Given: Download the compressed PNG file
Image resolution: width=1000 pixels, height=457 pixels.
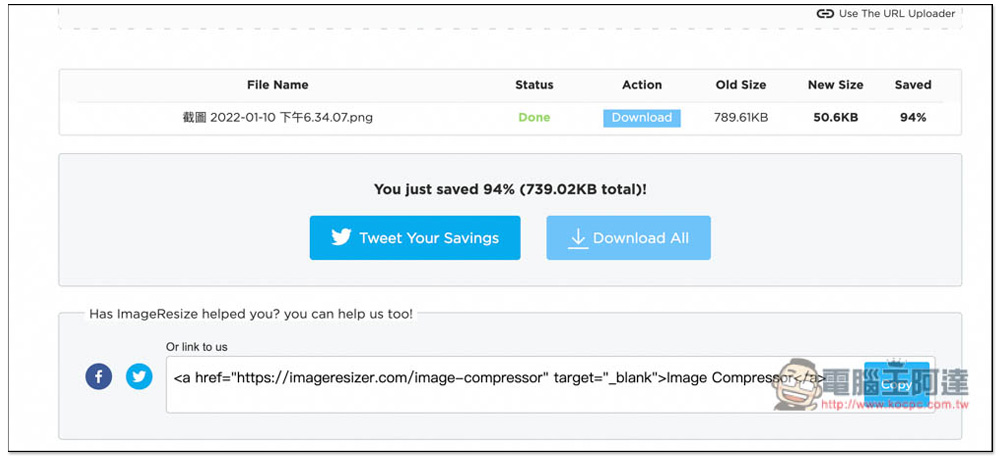Looking at the screenshot, I should coord(642,118).
